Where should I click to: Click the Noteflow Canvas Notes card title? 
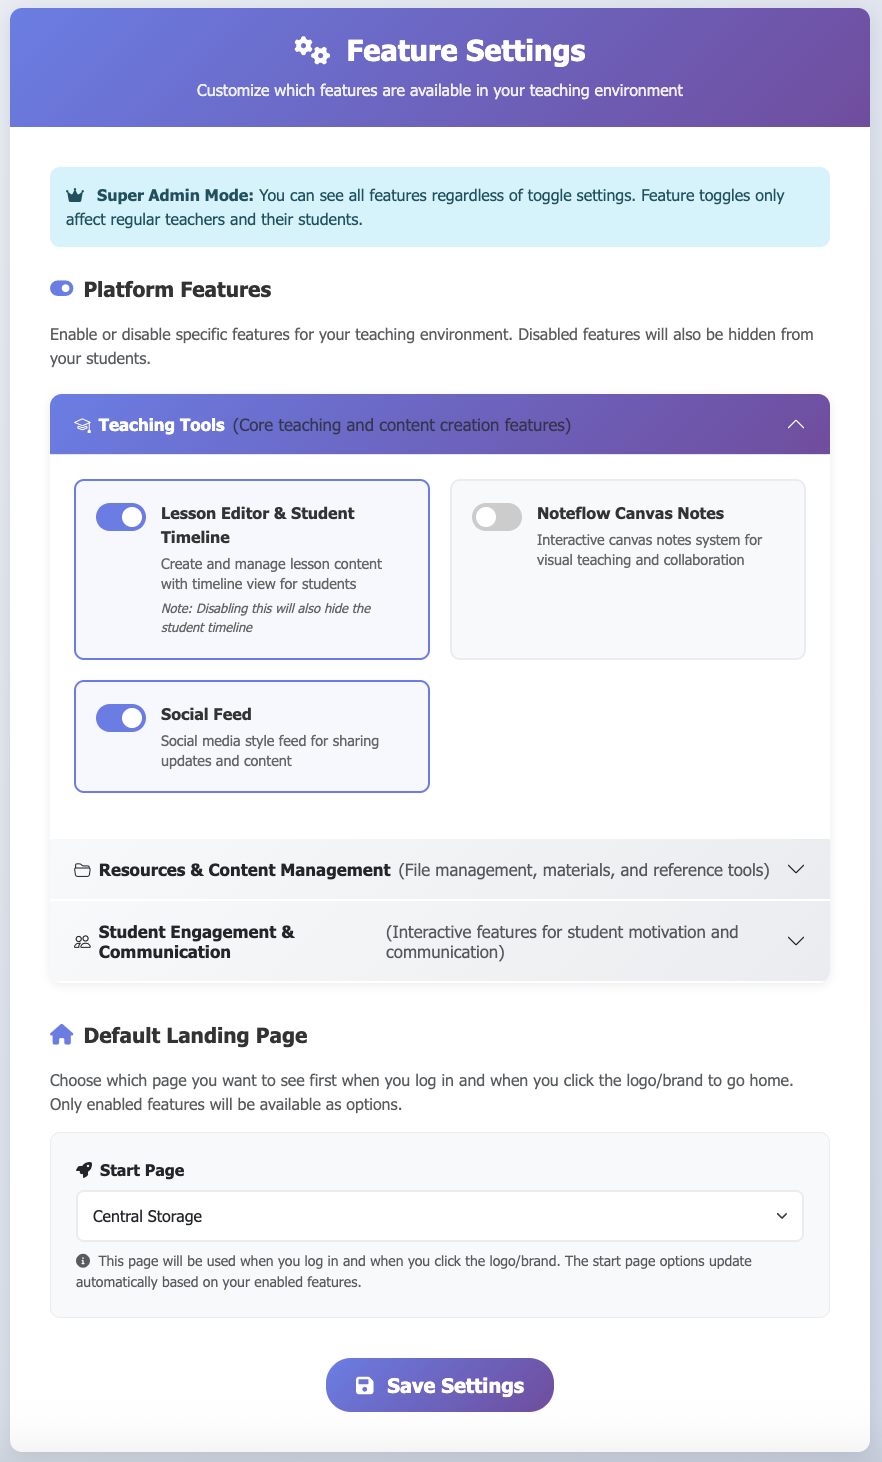(630, 513)
